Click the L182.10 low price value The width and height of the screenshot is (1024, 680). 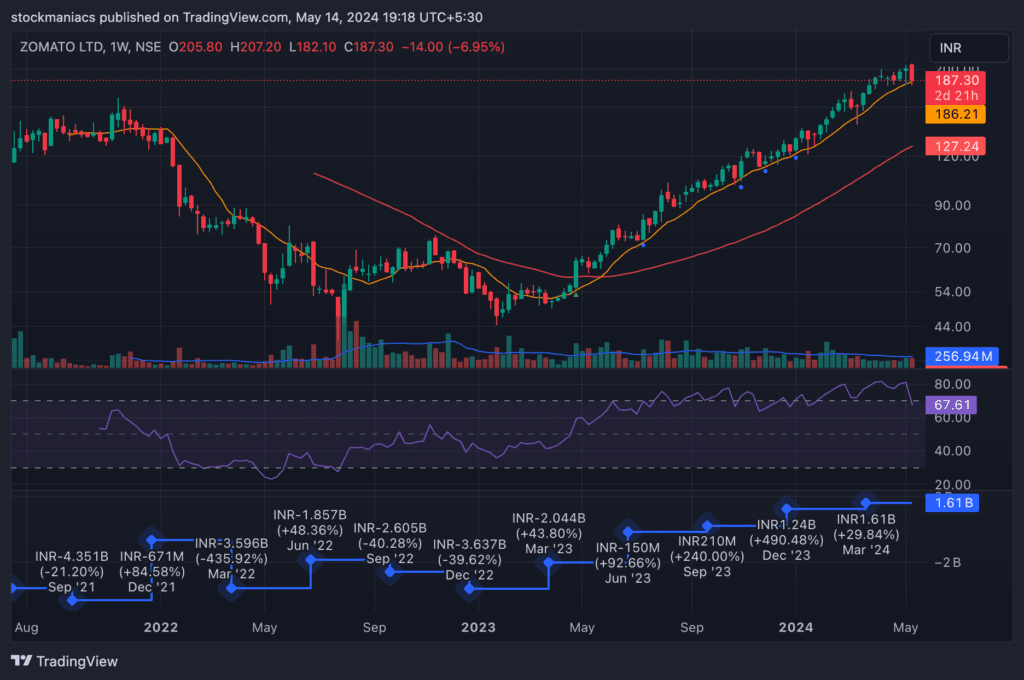coord(312,47)
